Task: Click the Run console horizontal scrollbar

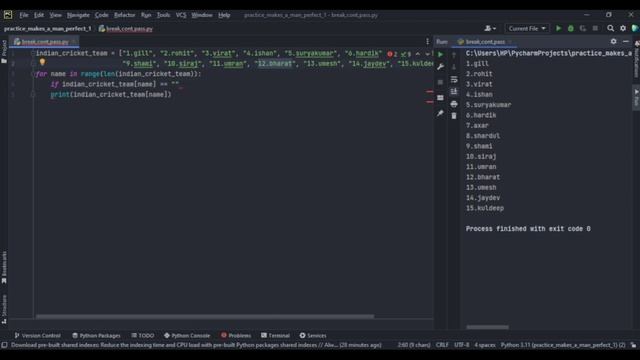Action: point(487,327)
